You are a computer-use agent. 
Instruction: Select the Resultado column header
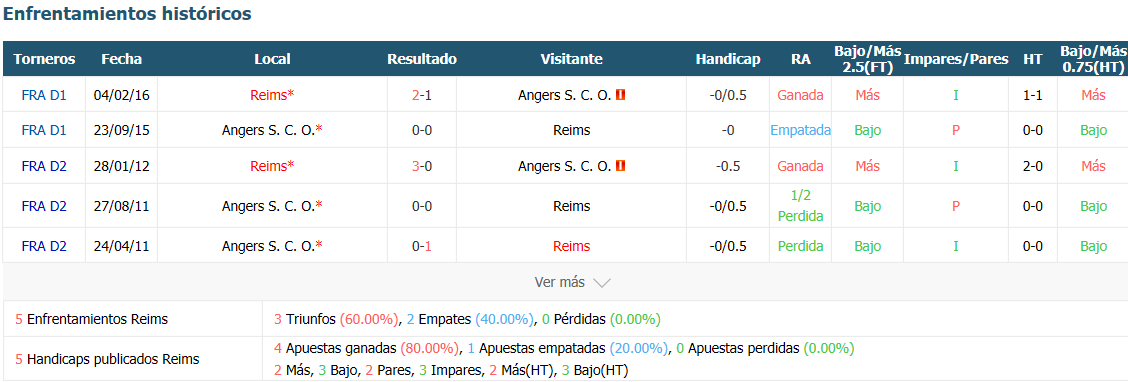click(422, 59)
